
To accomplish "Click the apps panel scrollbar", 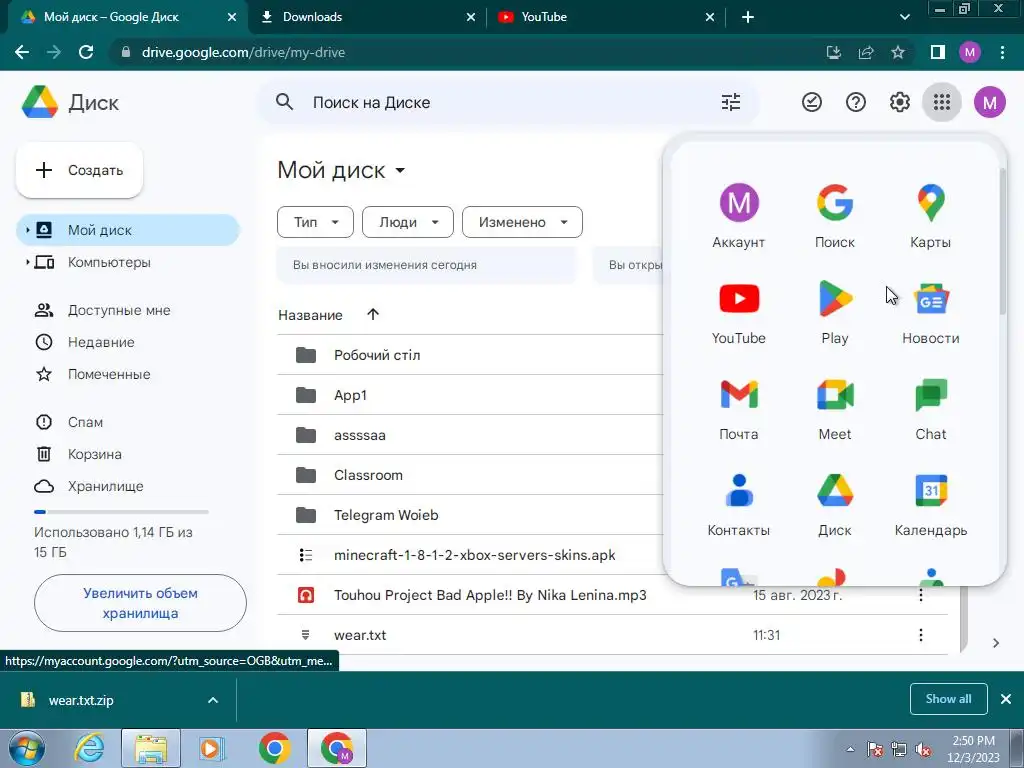I will [1002, 242].
